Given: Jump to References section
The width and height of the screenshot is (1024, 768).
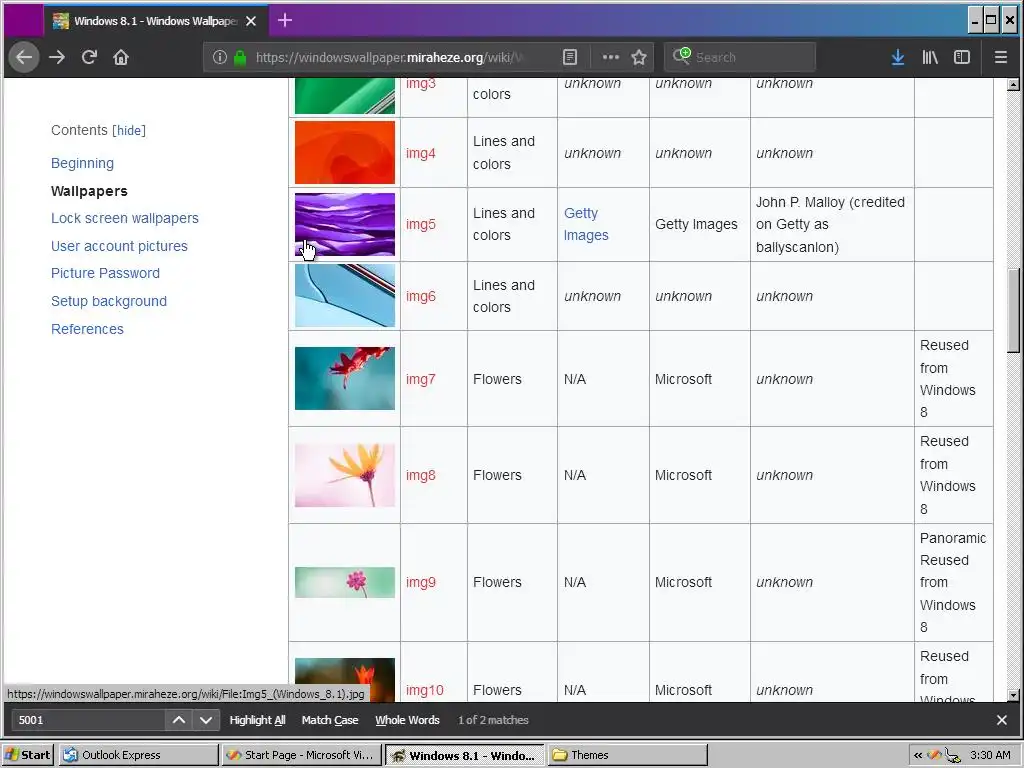Looking at the screenshot, I should (88, 329).
